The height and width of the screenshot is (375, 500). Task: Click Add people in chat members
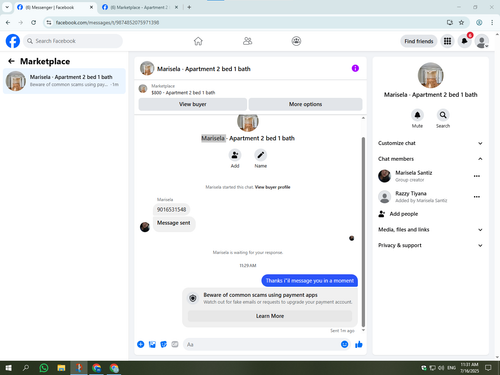398,214
